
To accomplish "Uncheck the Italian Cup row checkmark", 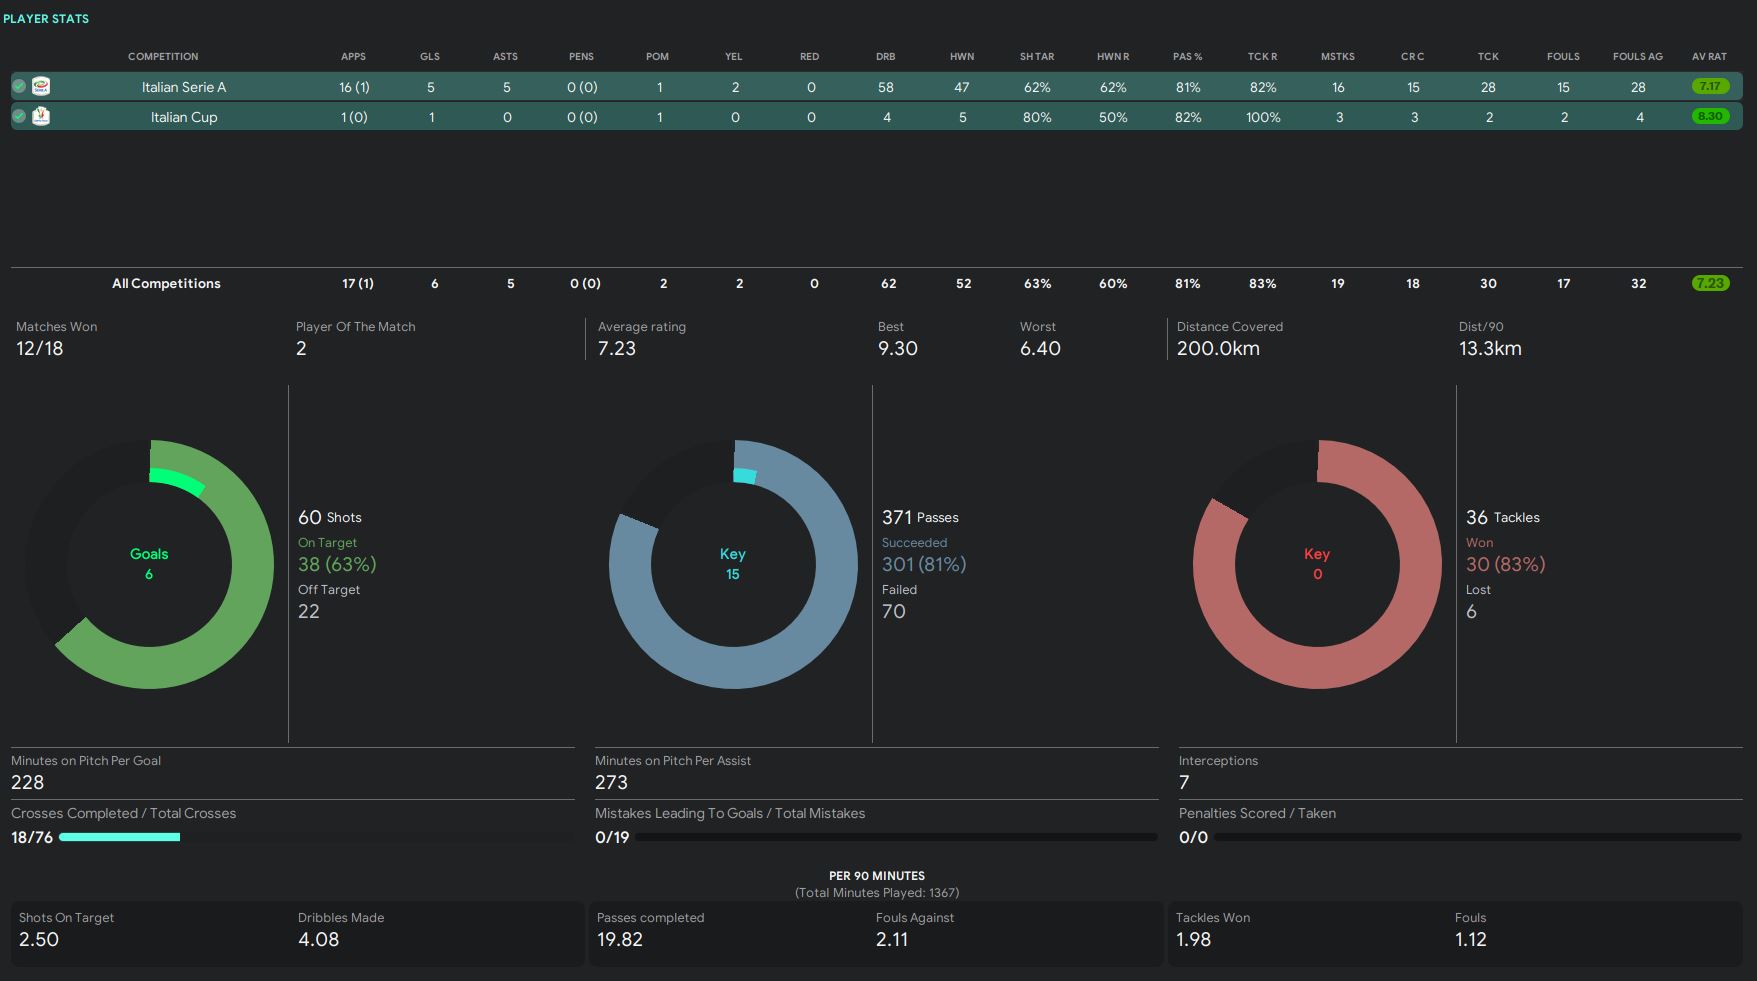I will pyautogui.click(x=19, y=116).
